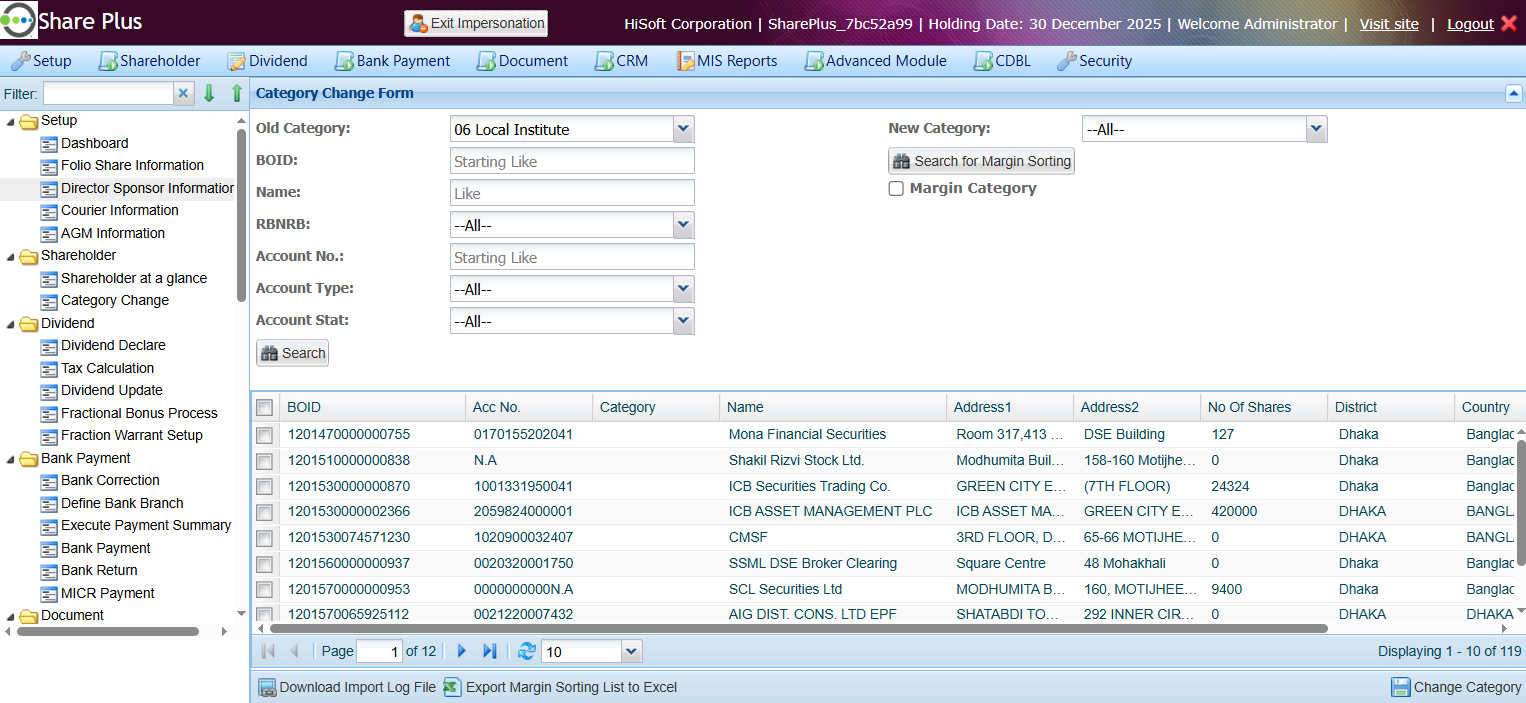Check the row for SCL Securities Ltd
Screen dimensions: 1526x703
(264, 590)
